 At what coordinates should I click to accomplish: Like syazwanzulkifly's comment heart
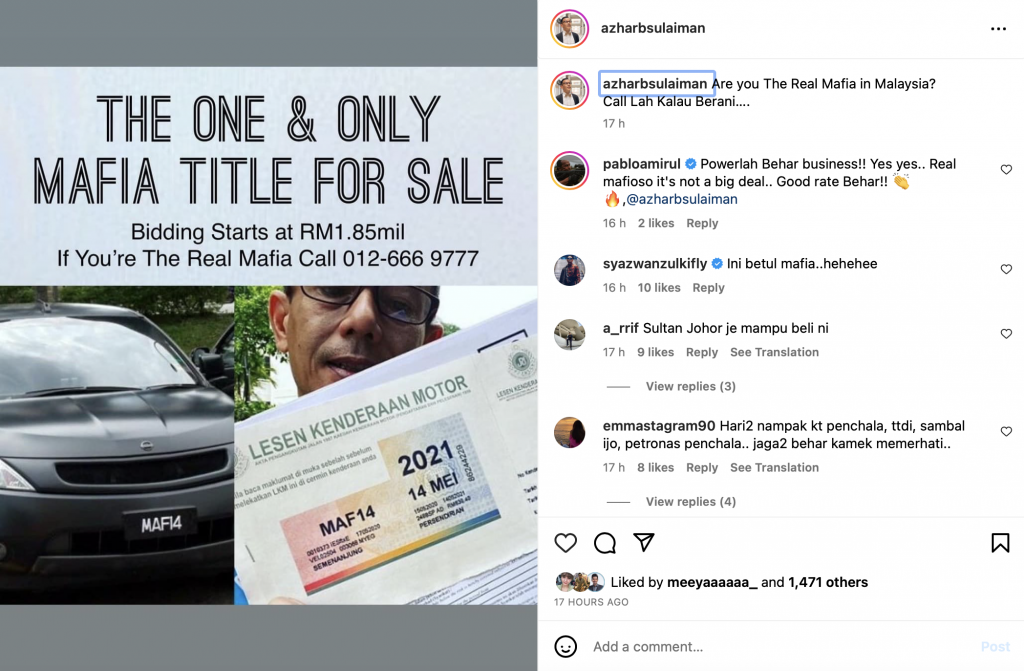coord(1006,269)
